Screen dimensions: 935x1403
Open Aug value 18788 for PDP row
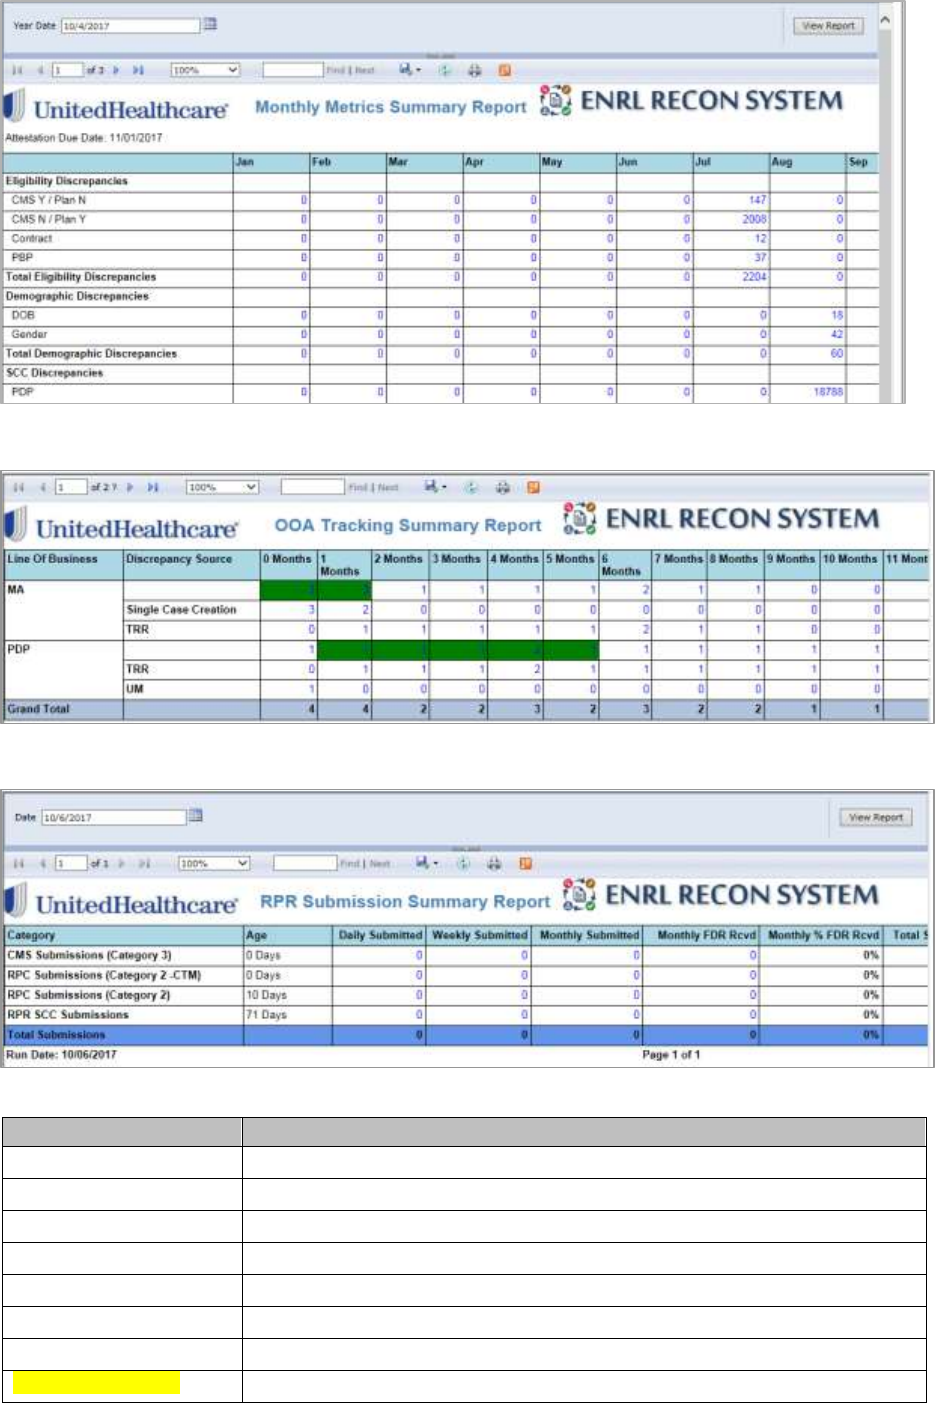pyautogui.click(x=828, y=392)
